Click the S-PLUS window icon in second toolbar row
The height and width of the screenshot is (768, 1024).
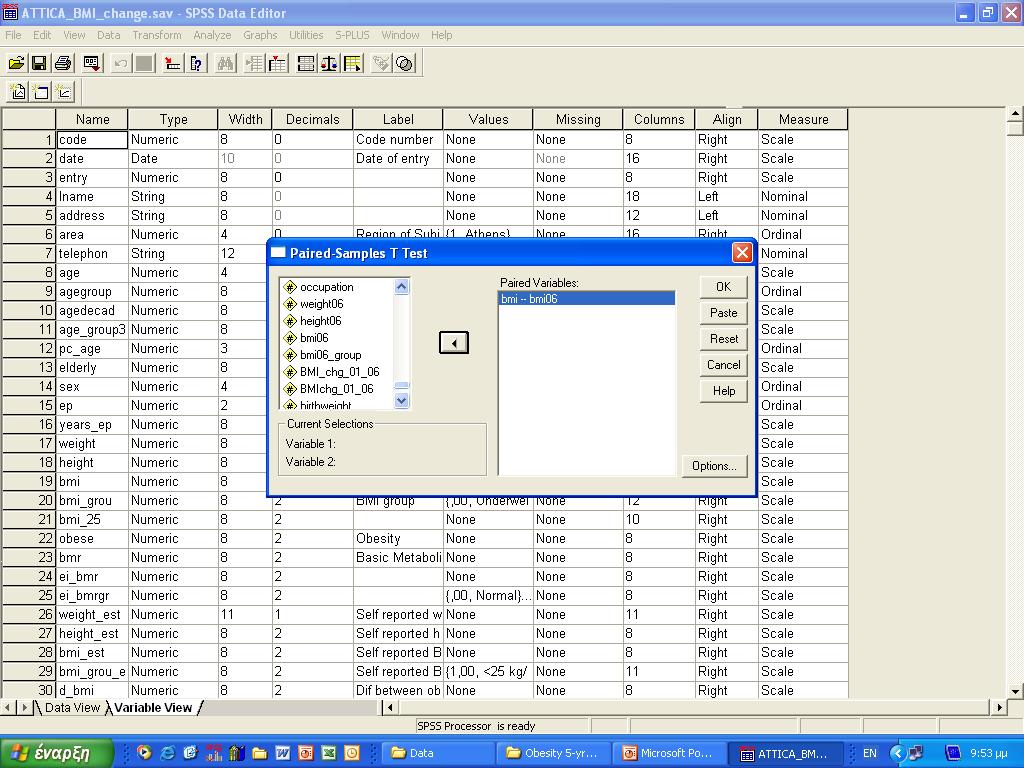coord(40,92)
